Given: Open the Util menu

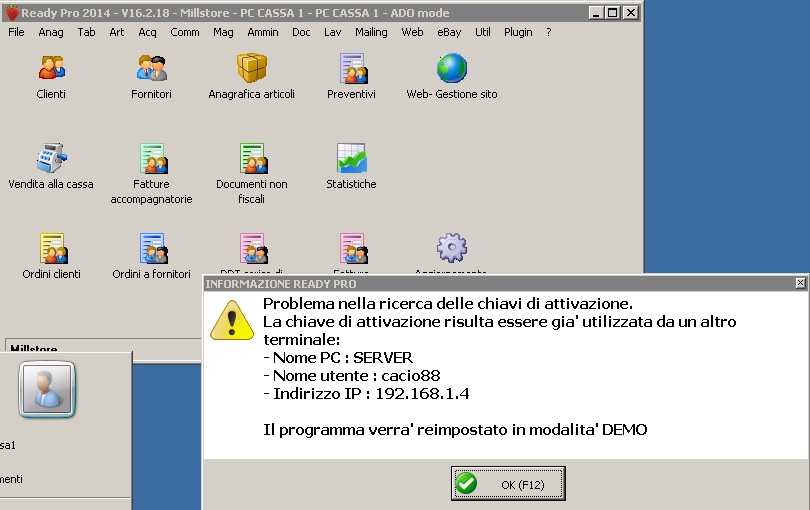Looking at the screenshot, I should point(482,32).
